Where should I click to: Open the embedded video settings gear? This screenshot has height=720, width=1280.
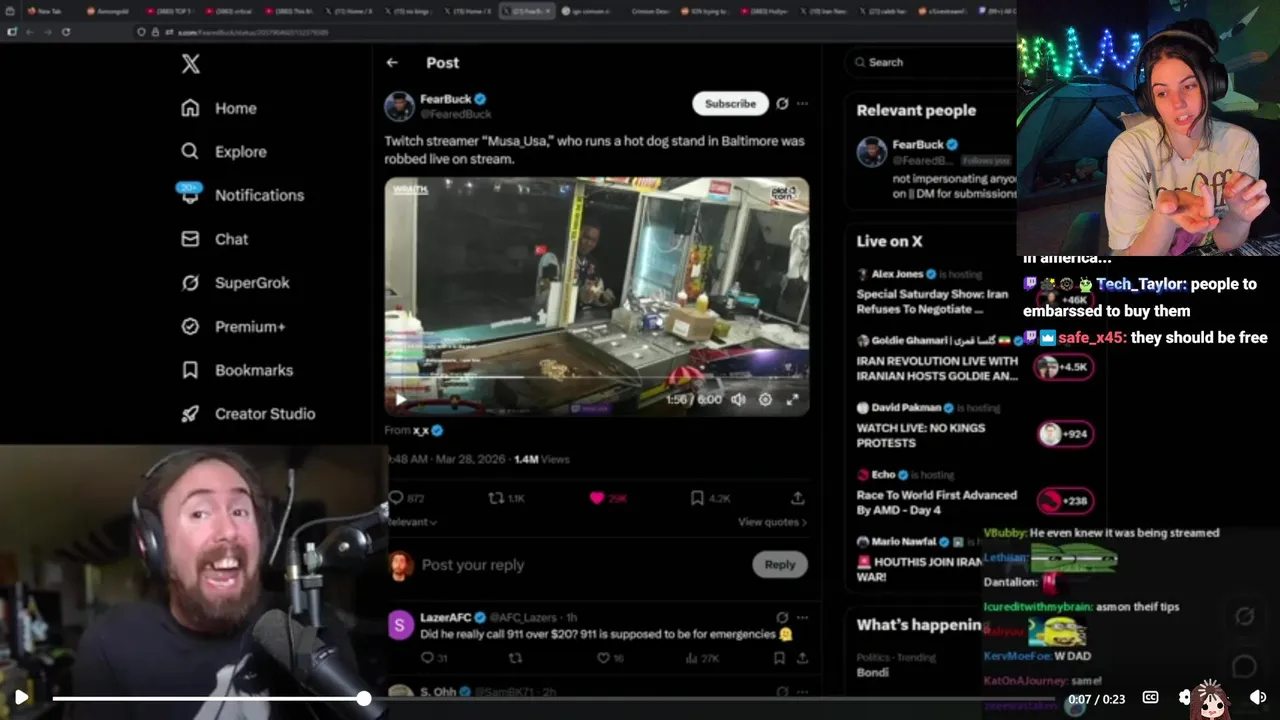(x=765, y=399)
